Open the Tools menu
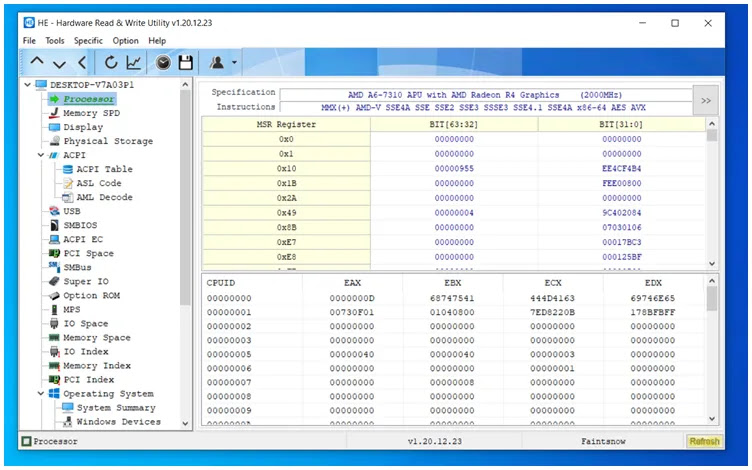The height and width of the screenshot is (470, 752). (x=55, y=41)
